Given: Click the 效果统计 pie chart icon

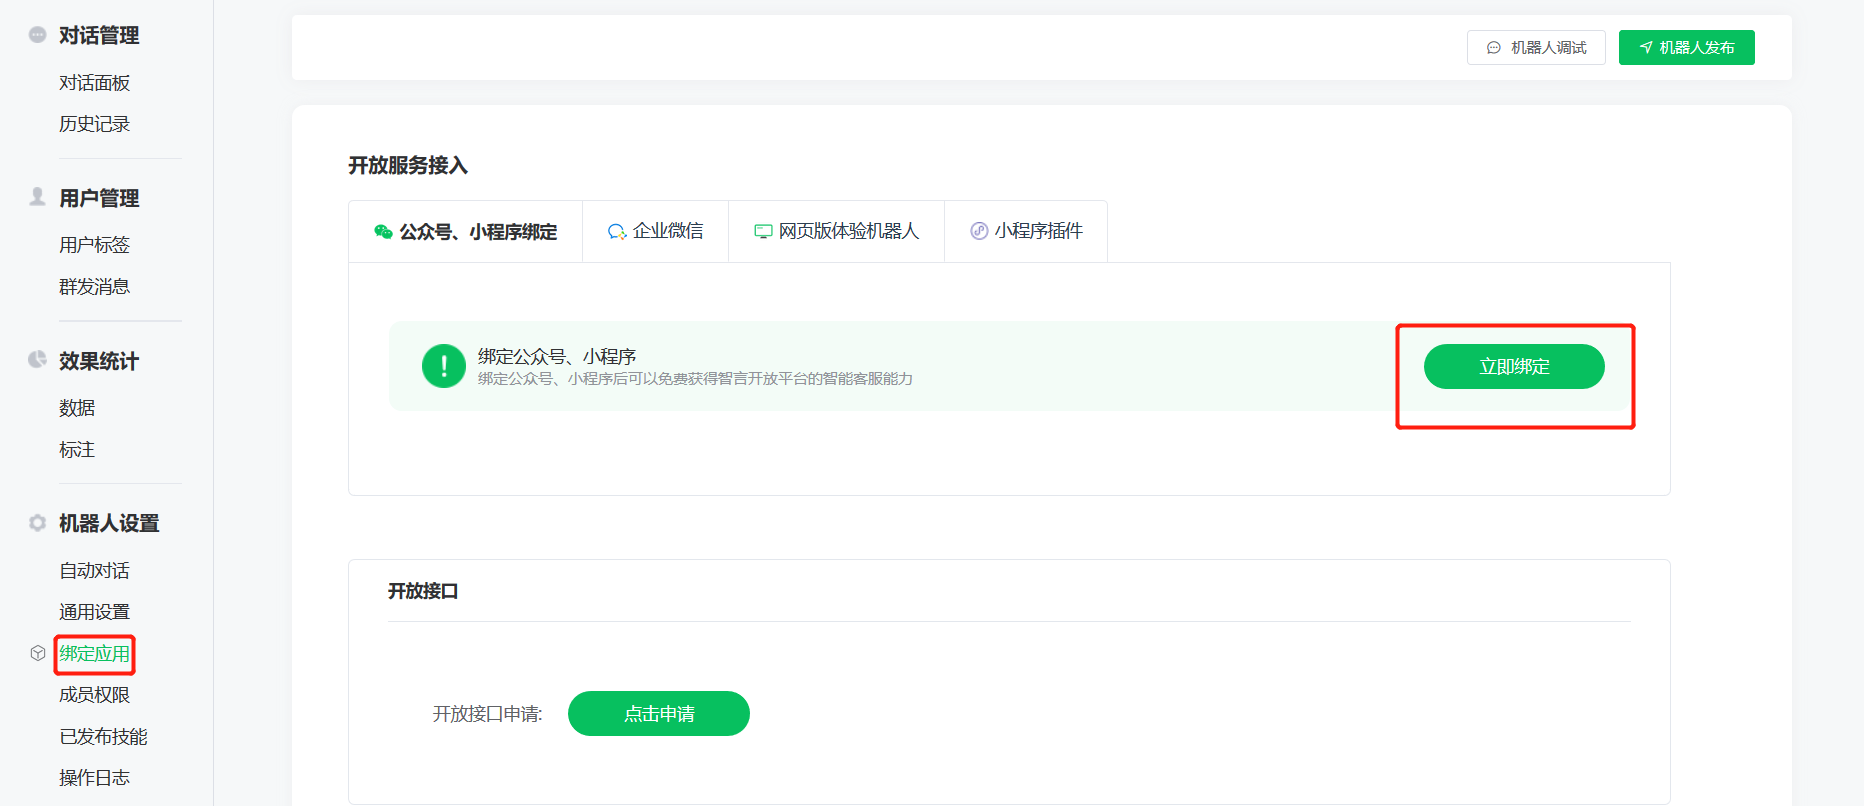Looking at the screenshot, I should (37, 359).
